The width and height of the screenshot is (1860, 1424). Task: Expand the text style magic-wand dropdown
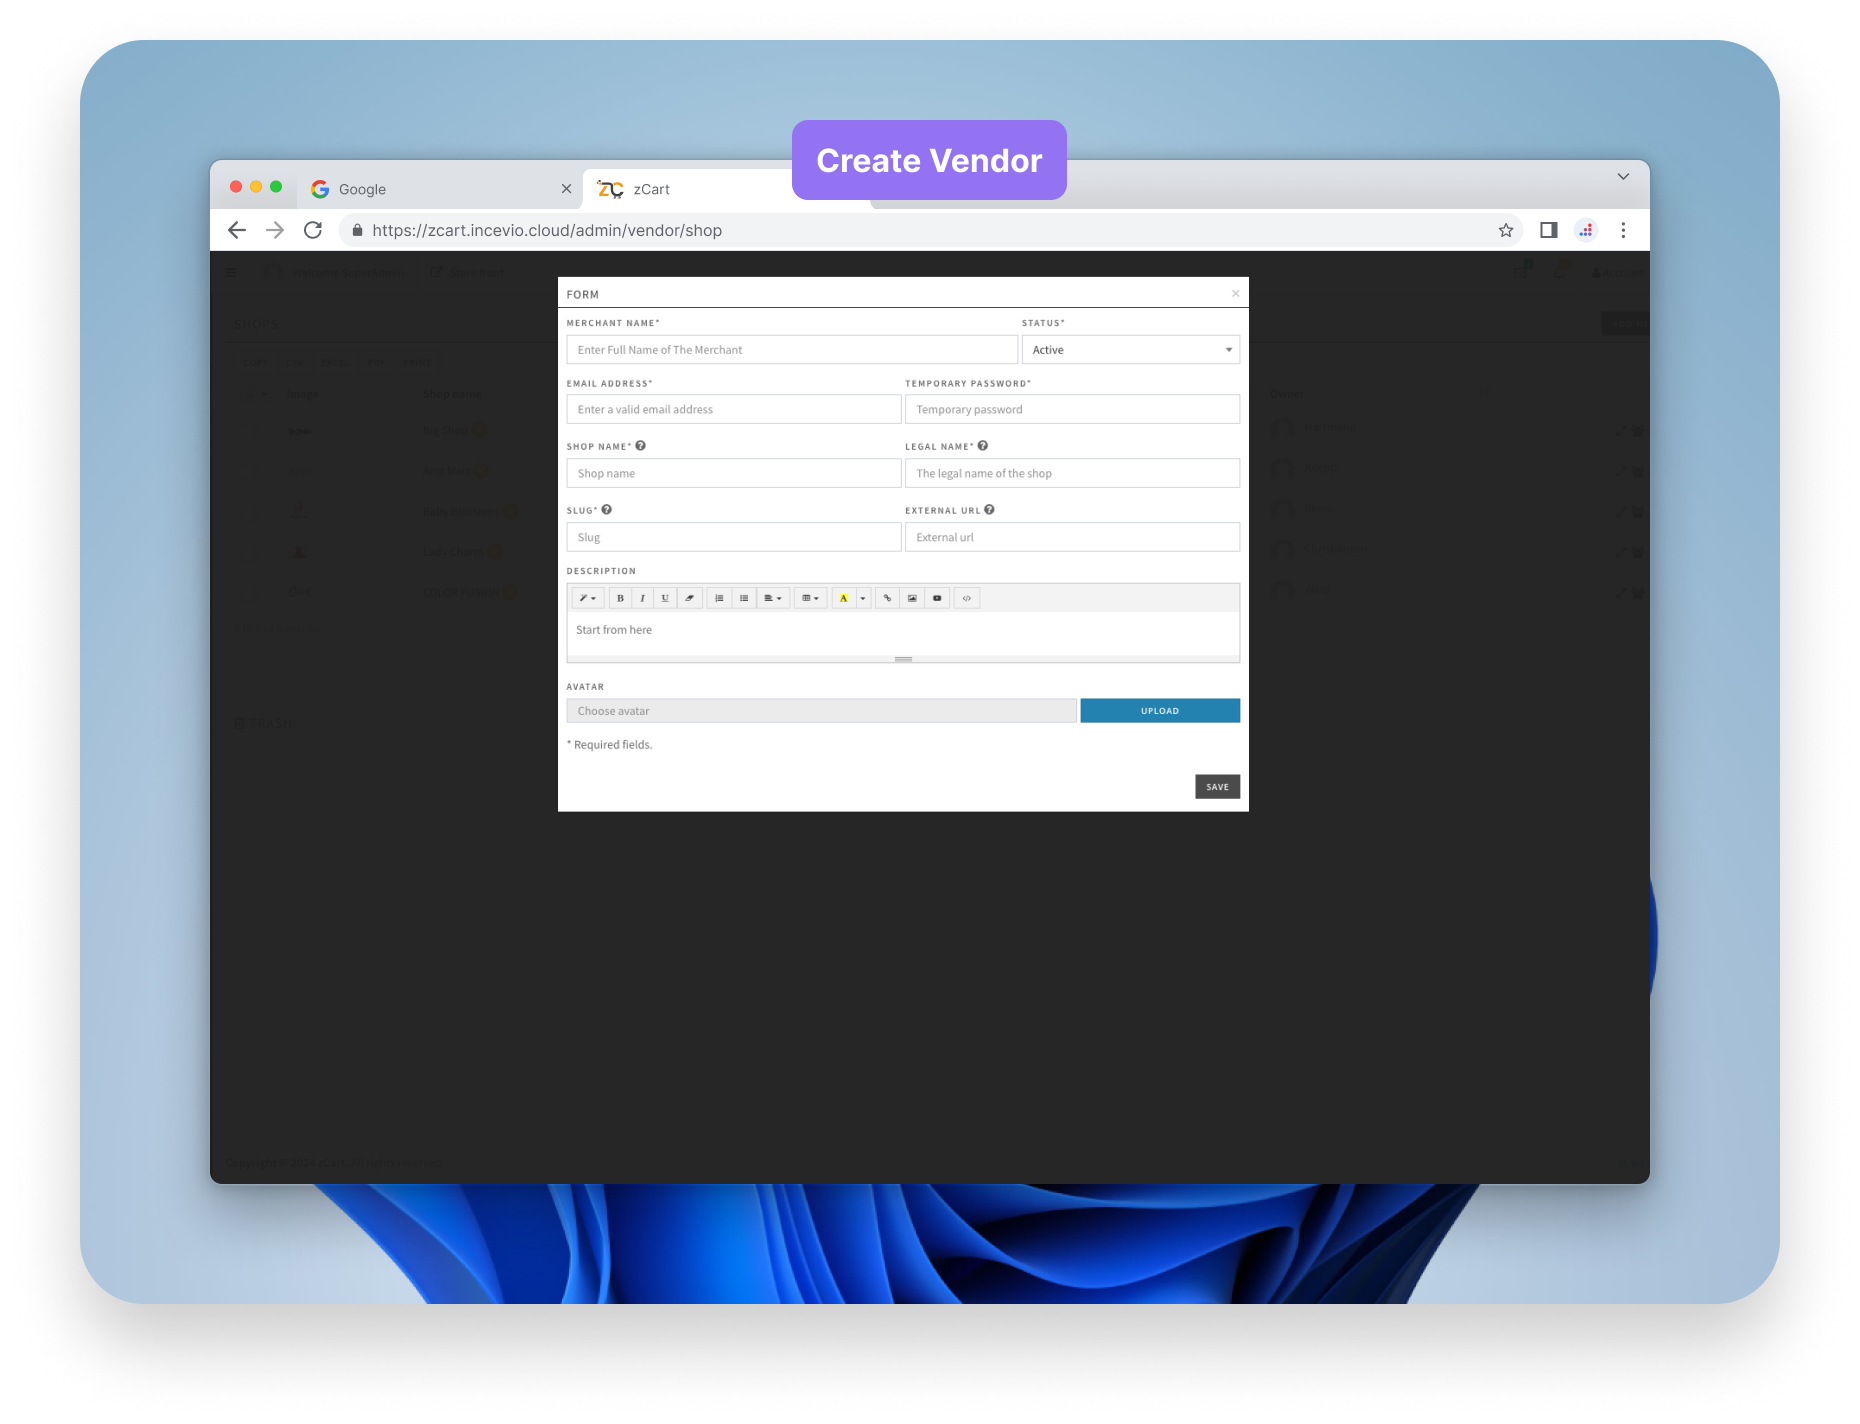(x=588, y=598)
